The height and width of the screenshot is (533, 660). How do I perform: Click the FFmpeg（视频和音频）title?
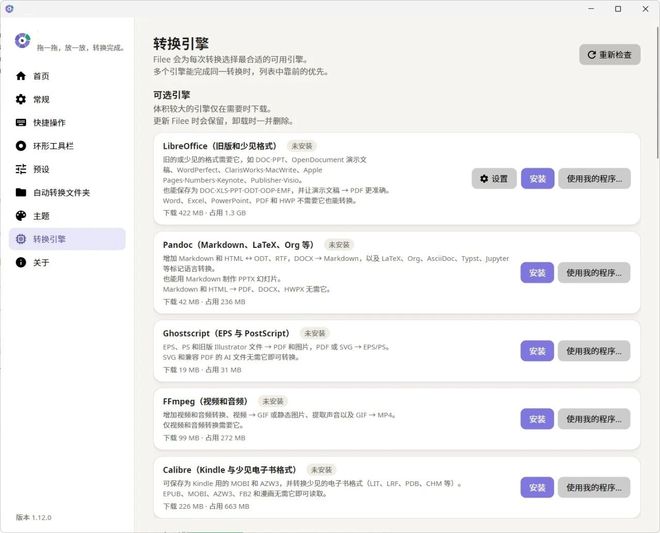tap(207, 401)
